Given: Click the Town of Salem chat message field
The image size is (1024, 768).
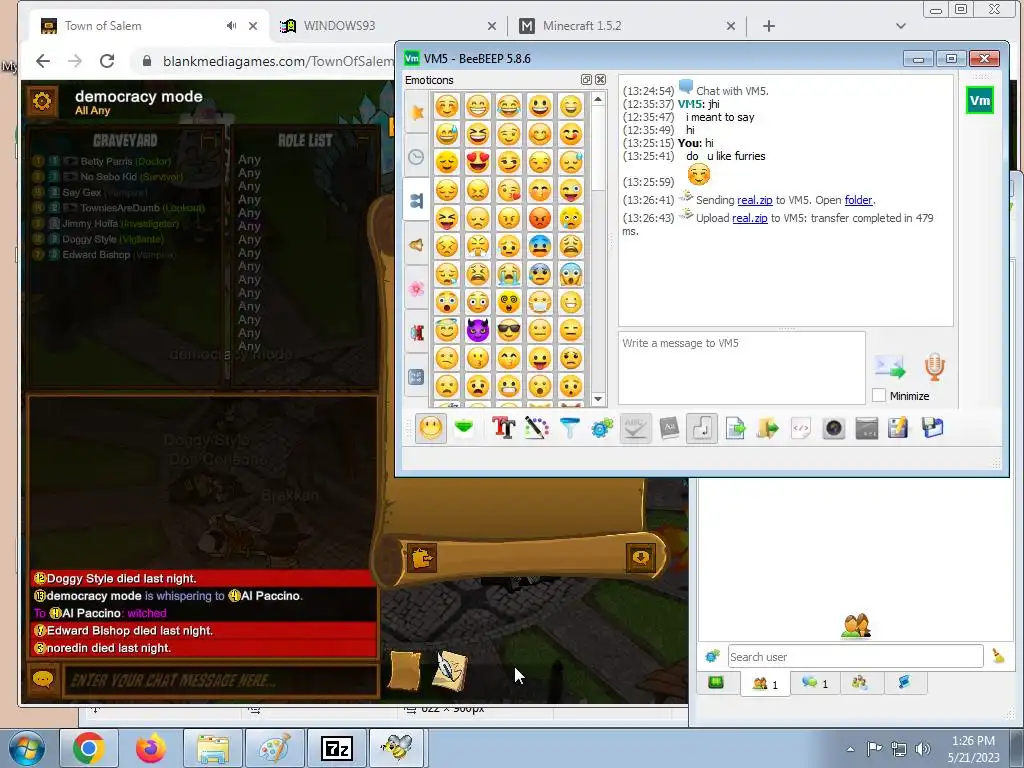Looking at the screenshot, I should point(221,680).
